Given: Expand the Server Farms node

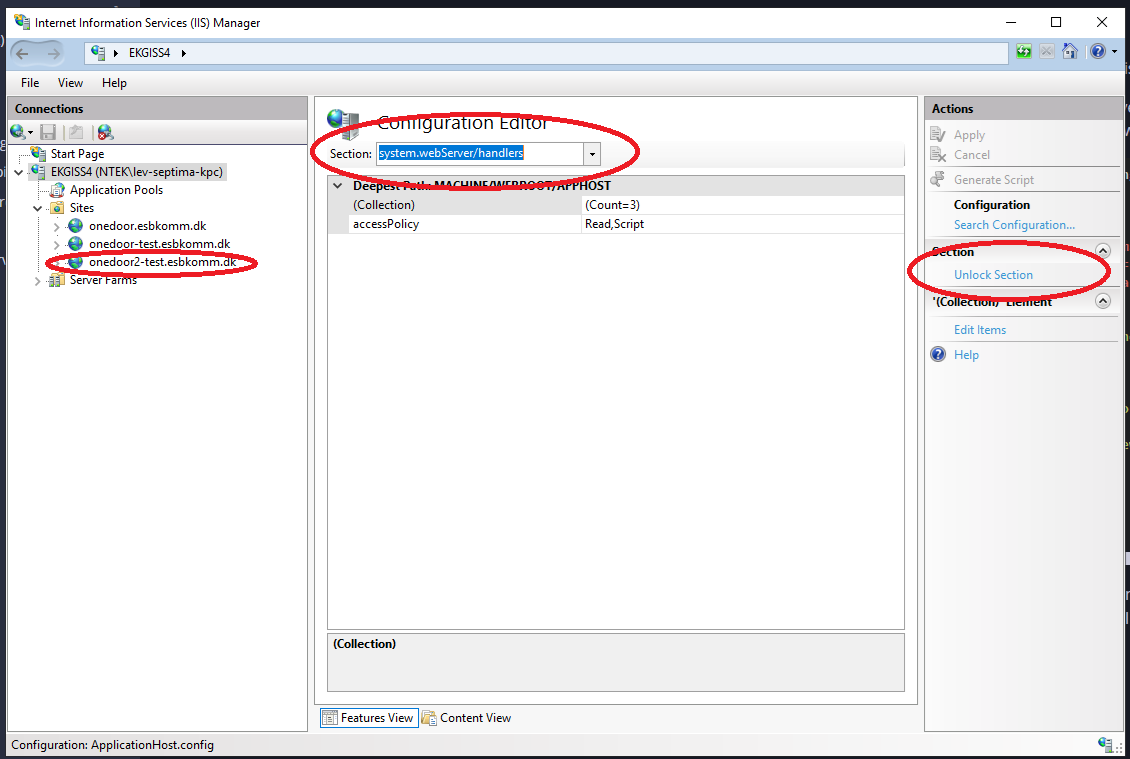Looking at the screenshot, I should pos(37,279).
